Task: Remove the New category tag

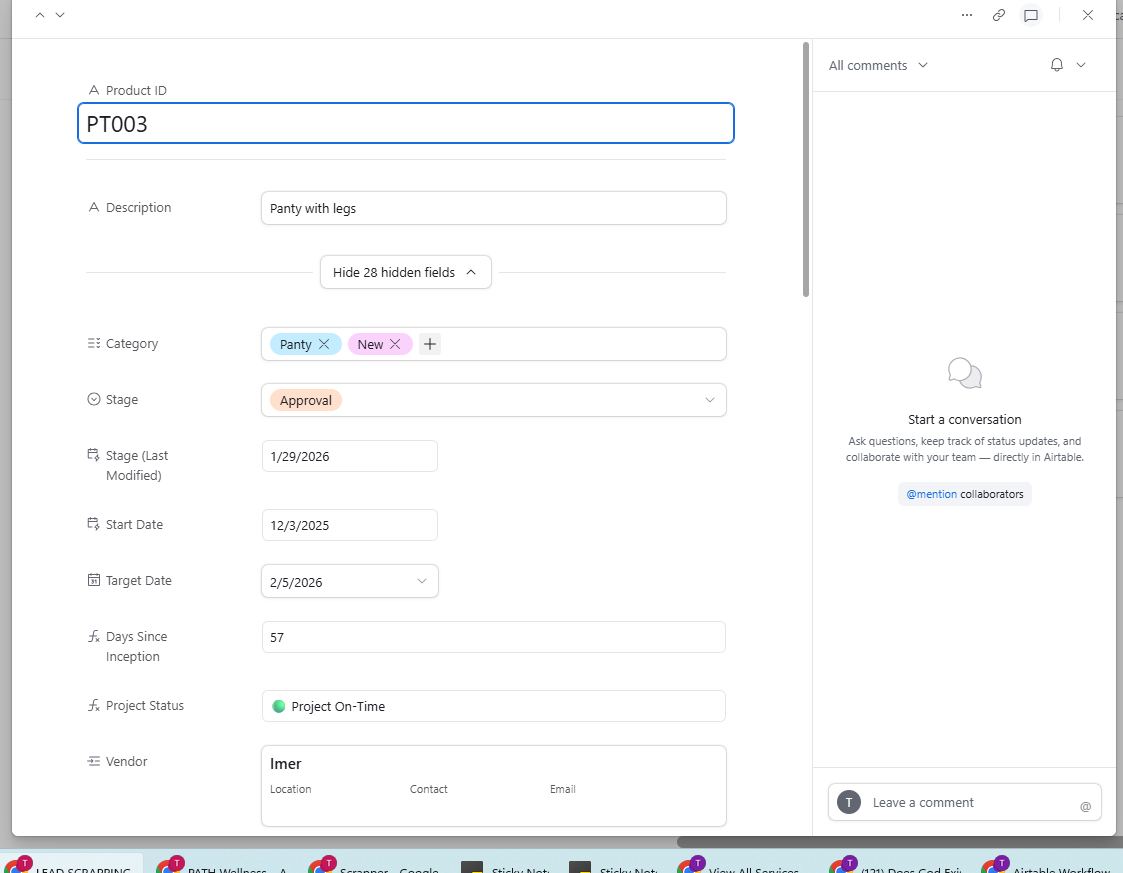Action: pos(395,344)
